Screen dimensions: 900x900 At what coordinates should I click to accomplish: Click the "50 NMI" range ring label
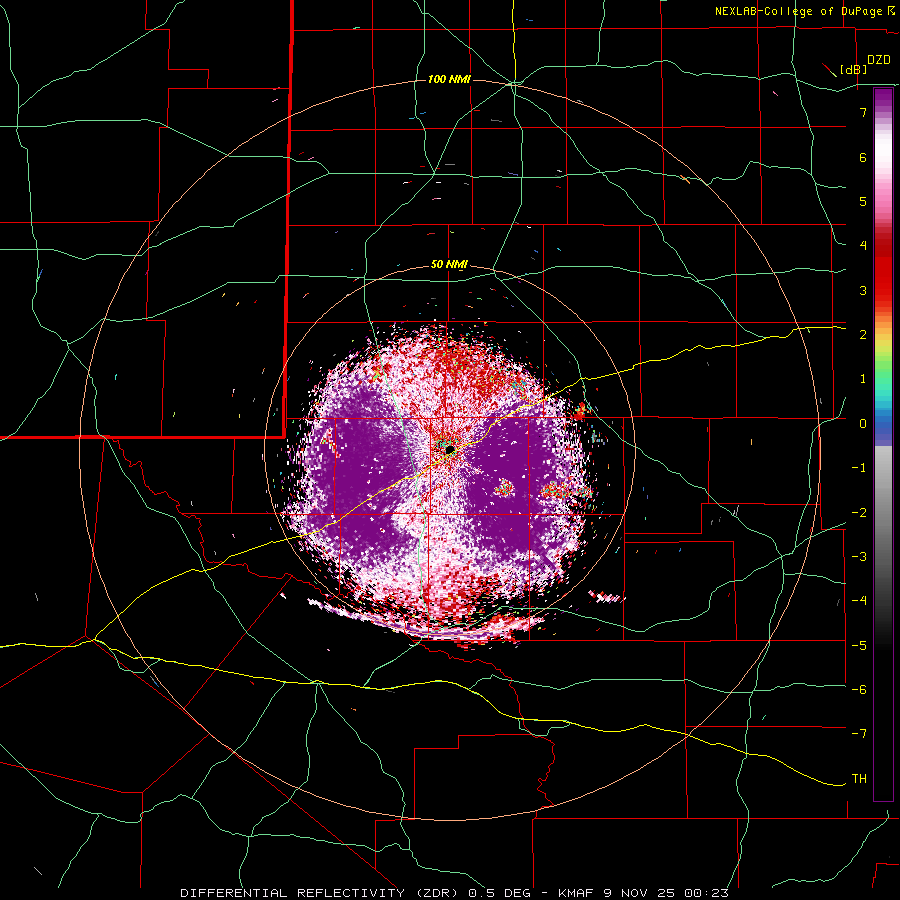[x=449, y=265]
